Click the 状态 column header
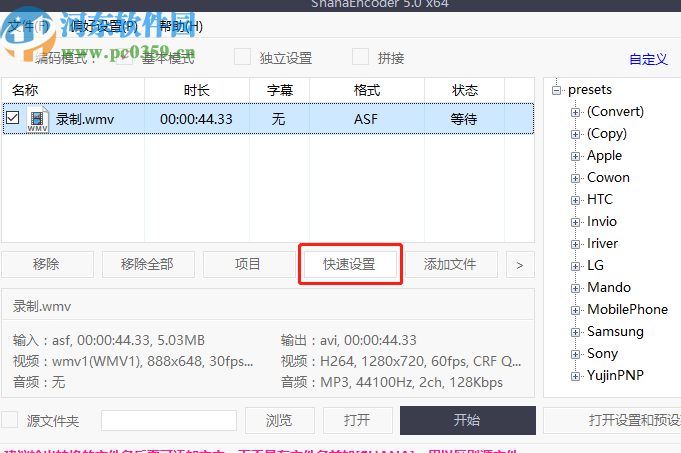Screen dimensions: 681x453 (464, 90)
